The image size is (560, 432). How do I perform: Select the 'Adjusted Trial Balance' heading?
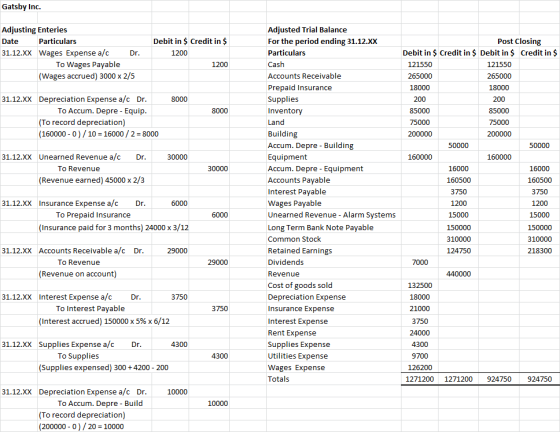(x=308, y=30)
